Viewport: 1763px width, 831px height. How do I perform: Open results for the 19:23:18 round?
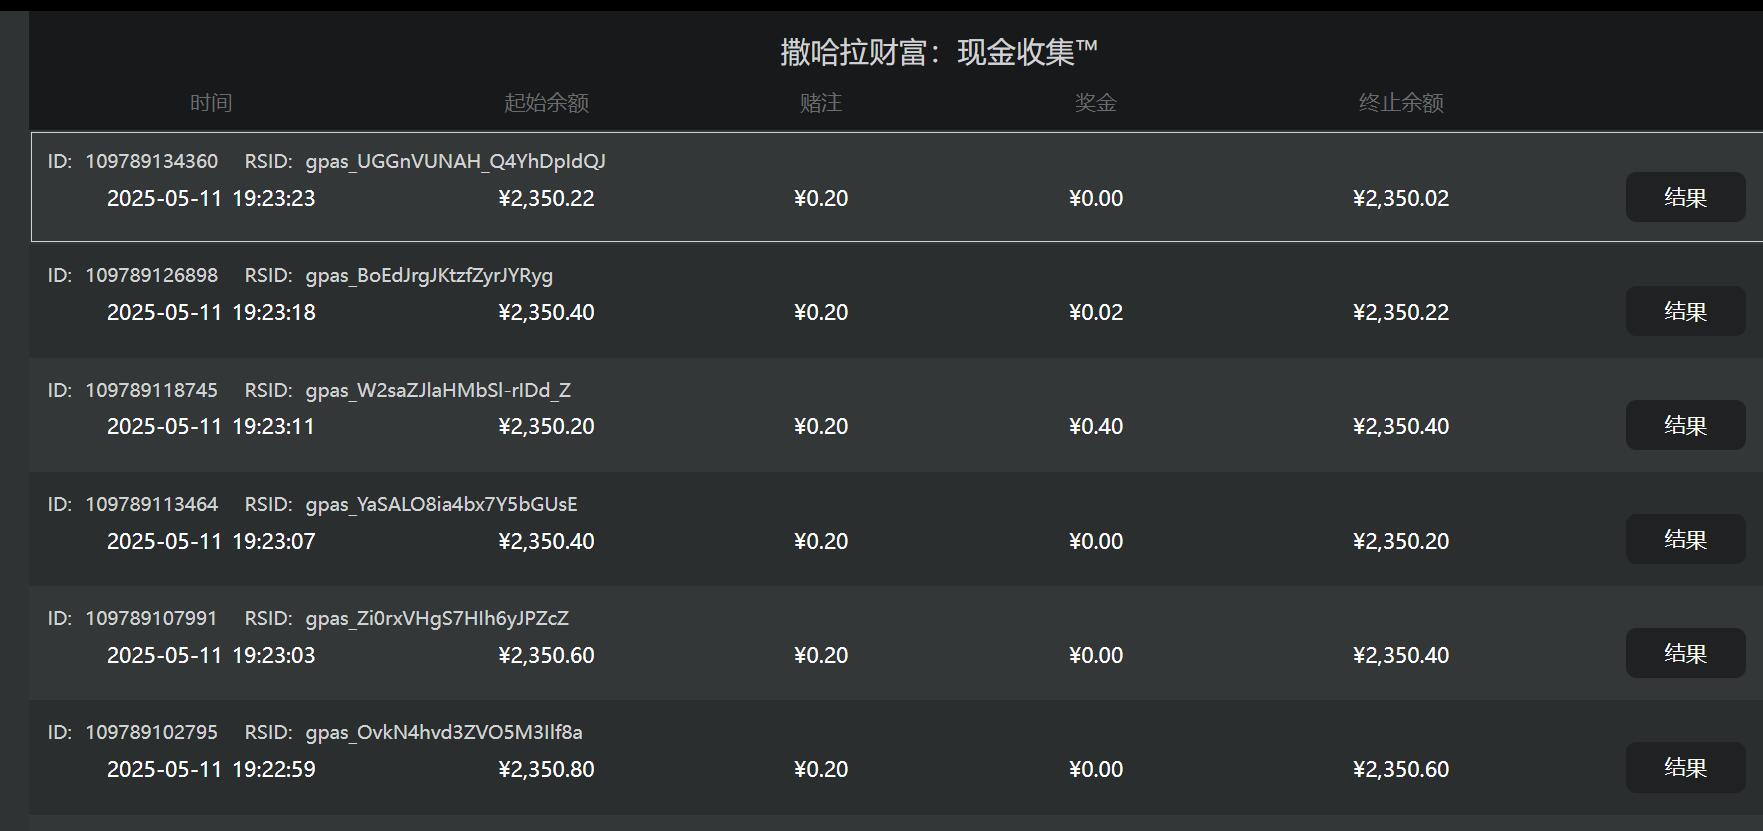[1685, 311]
